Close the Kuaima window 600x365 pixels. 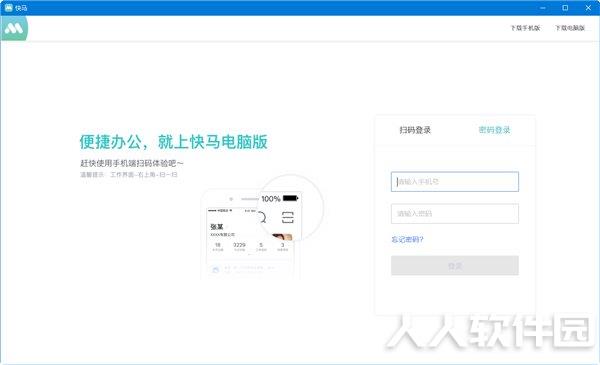click(x=588, y=8)
